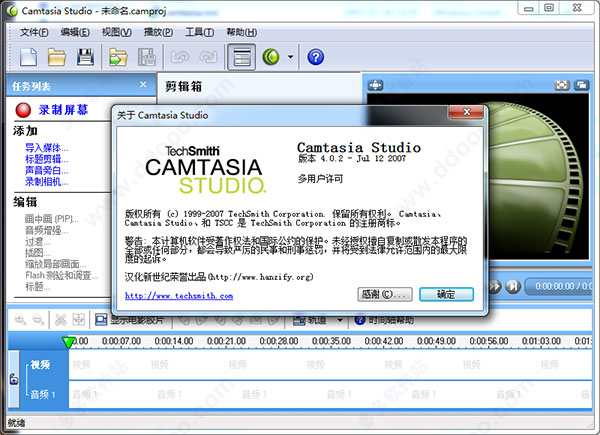
Task: Click 导入媒体... link
Action: click(47, 148)
